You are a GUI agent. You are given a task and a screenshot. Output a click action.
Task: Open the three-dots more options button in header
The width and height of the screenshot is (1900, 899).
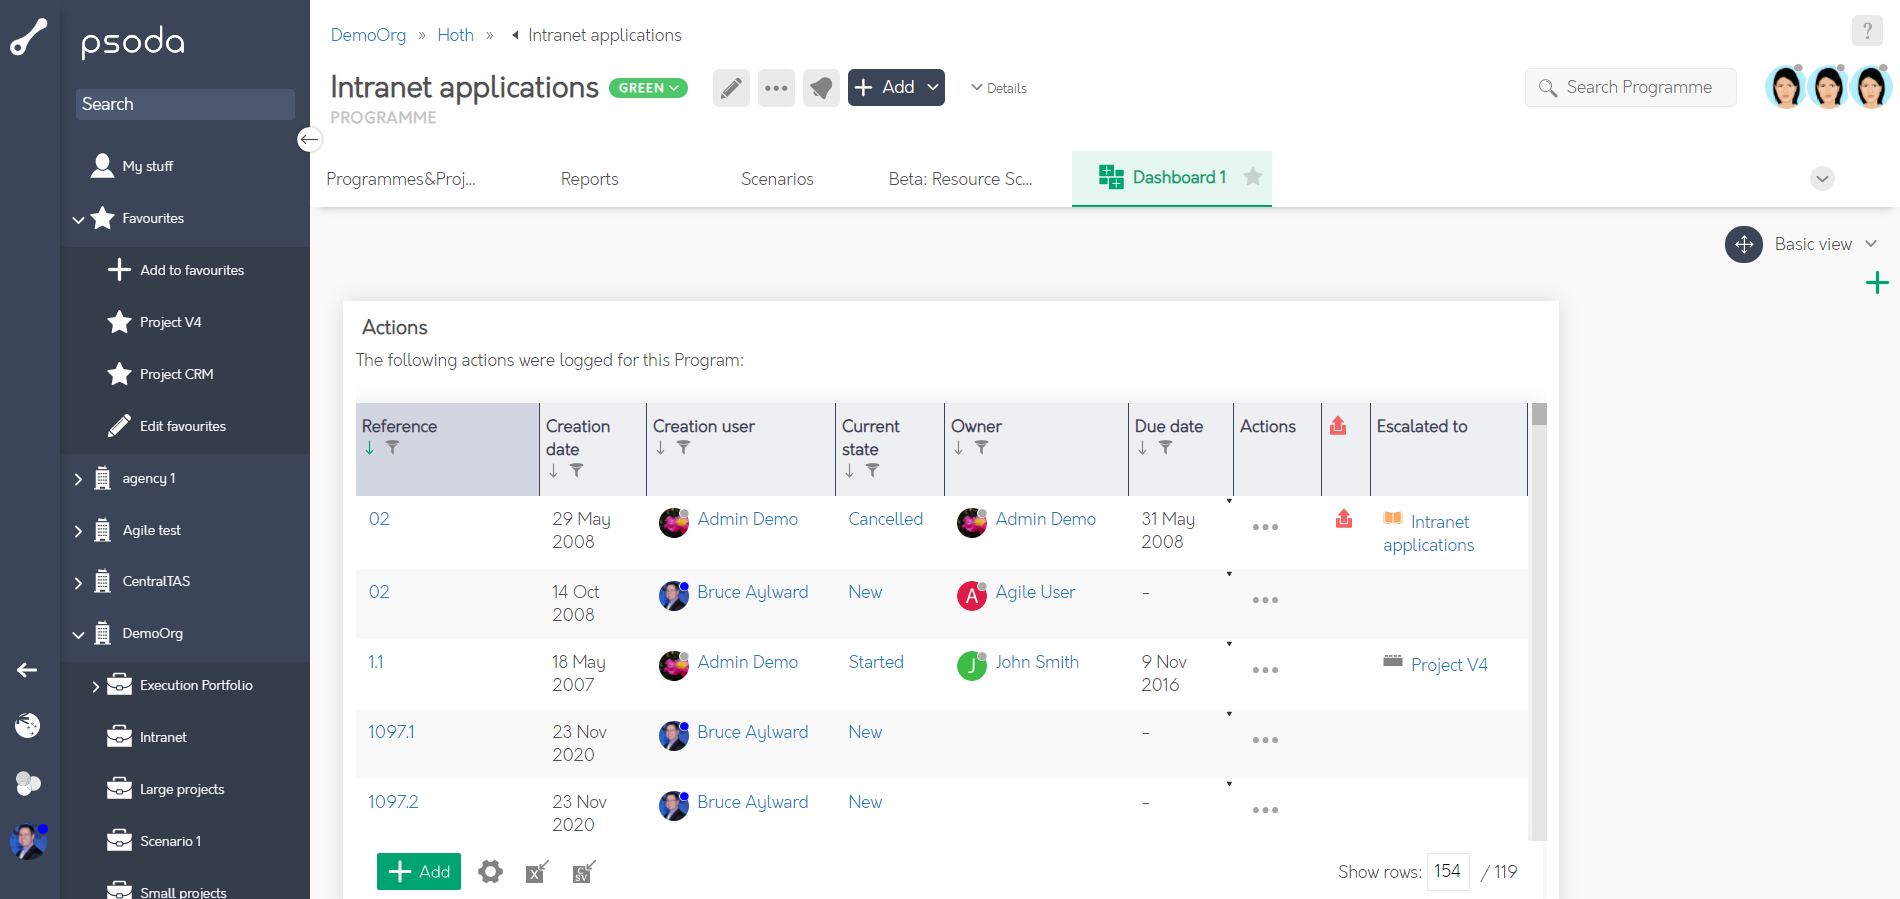[776, 88]
